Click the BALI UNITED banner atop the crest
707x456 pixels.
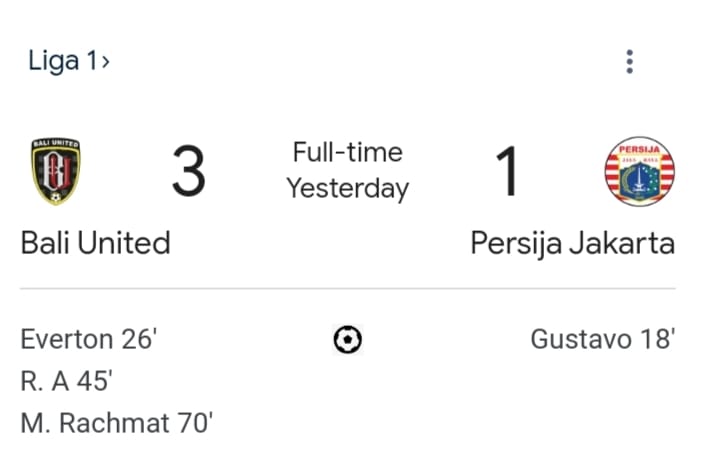coord(56,144)
